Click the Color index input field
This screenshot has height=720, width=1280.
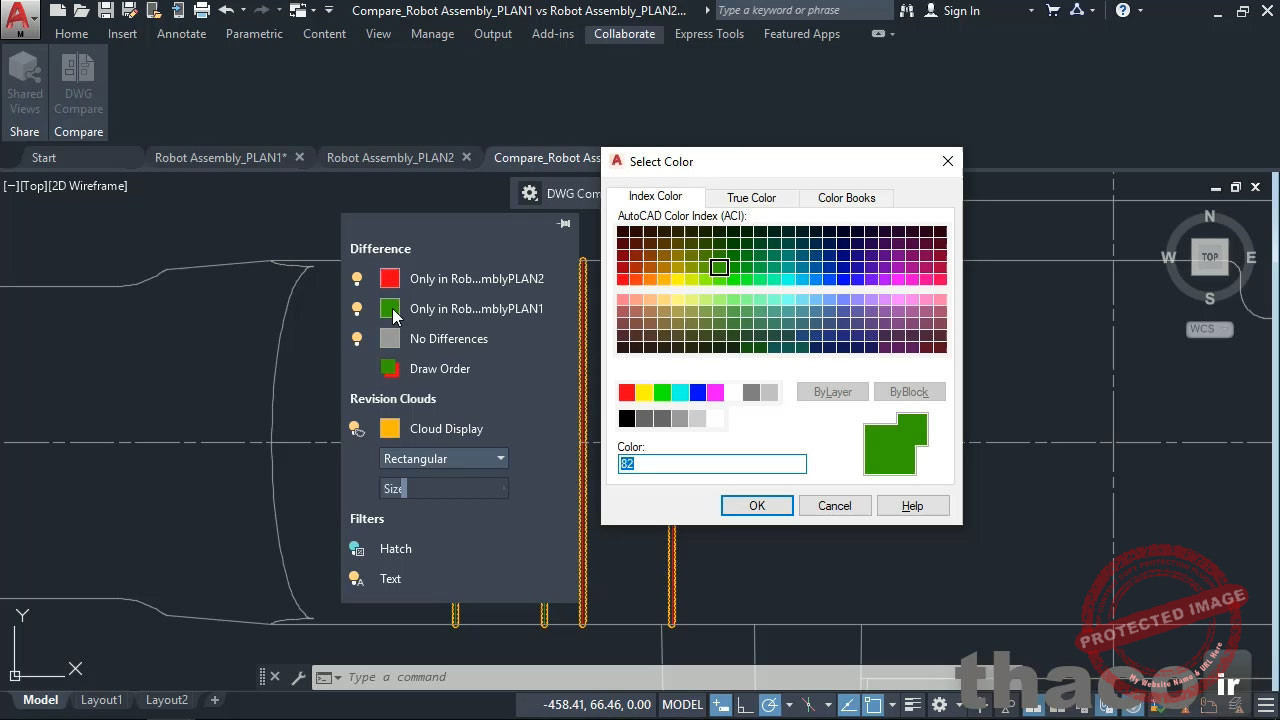pyautogui.click(x=712, y=464)
